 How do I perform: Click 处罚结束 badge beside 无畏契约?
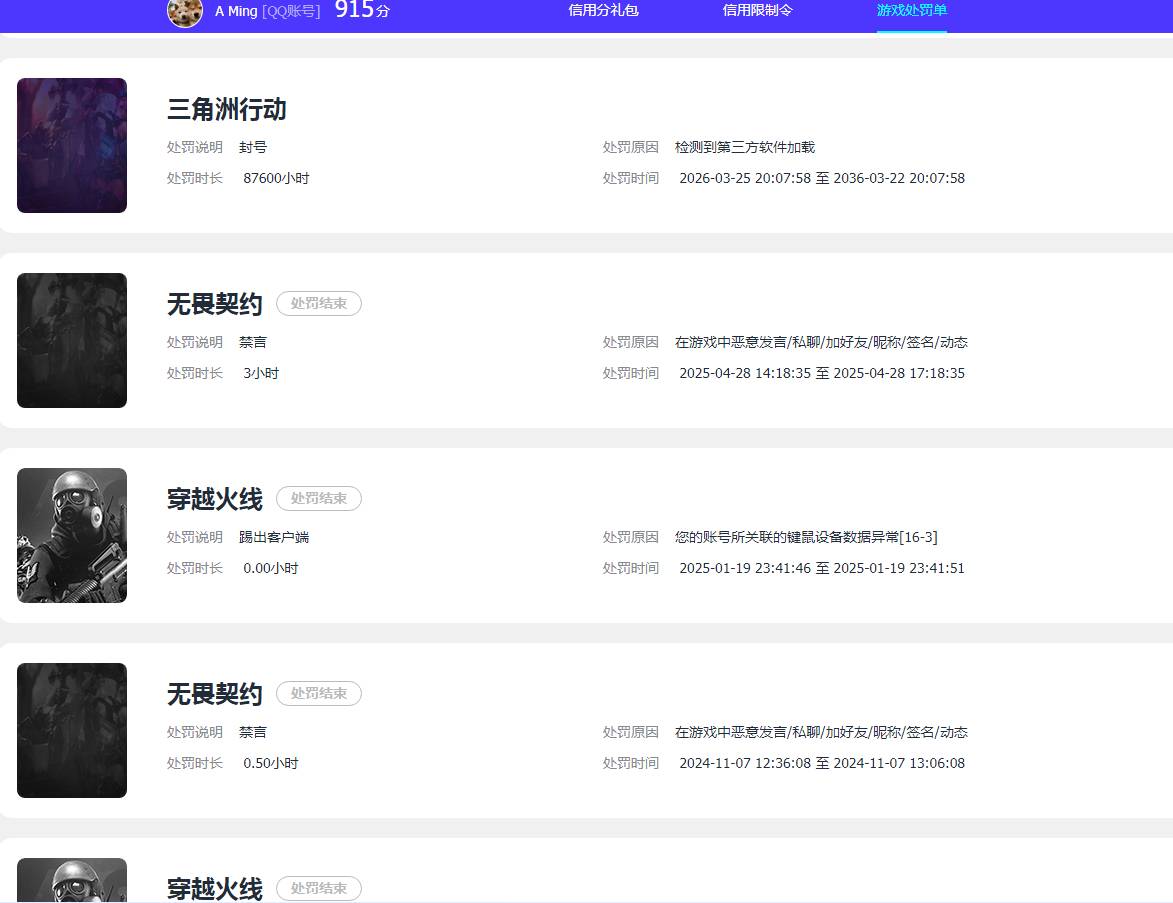click(318, 303)
